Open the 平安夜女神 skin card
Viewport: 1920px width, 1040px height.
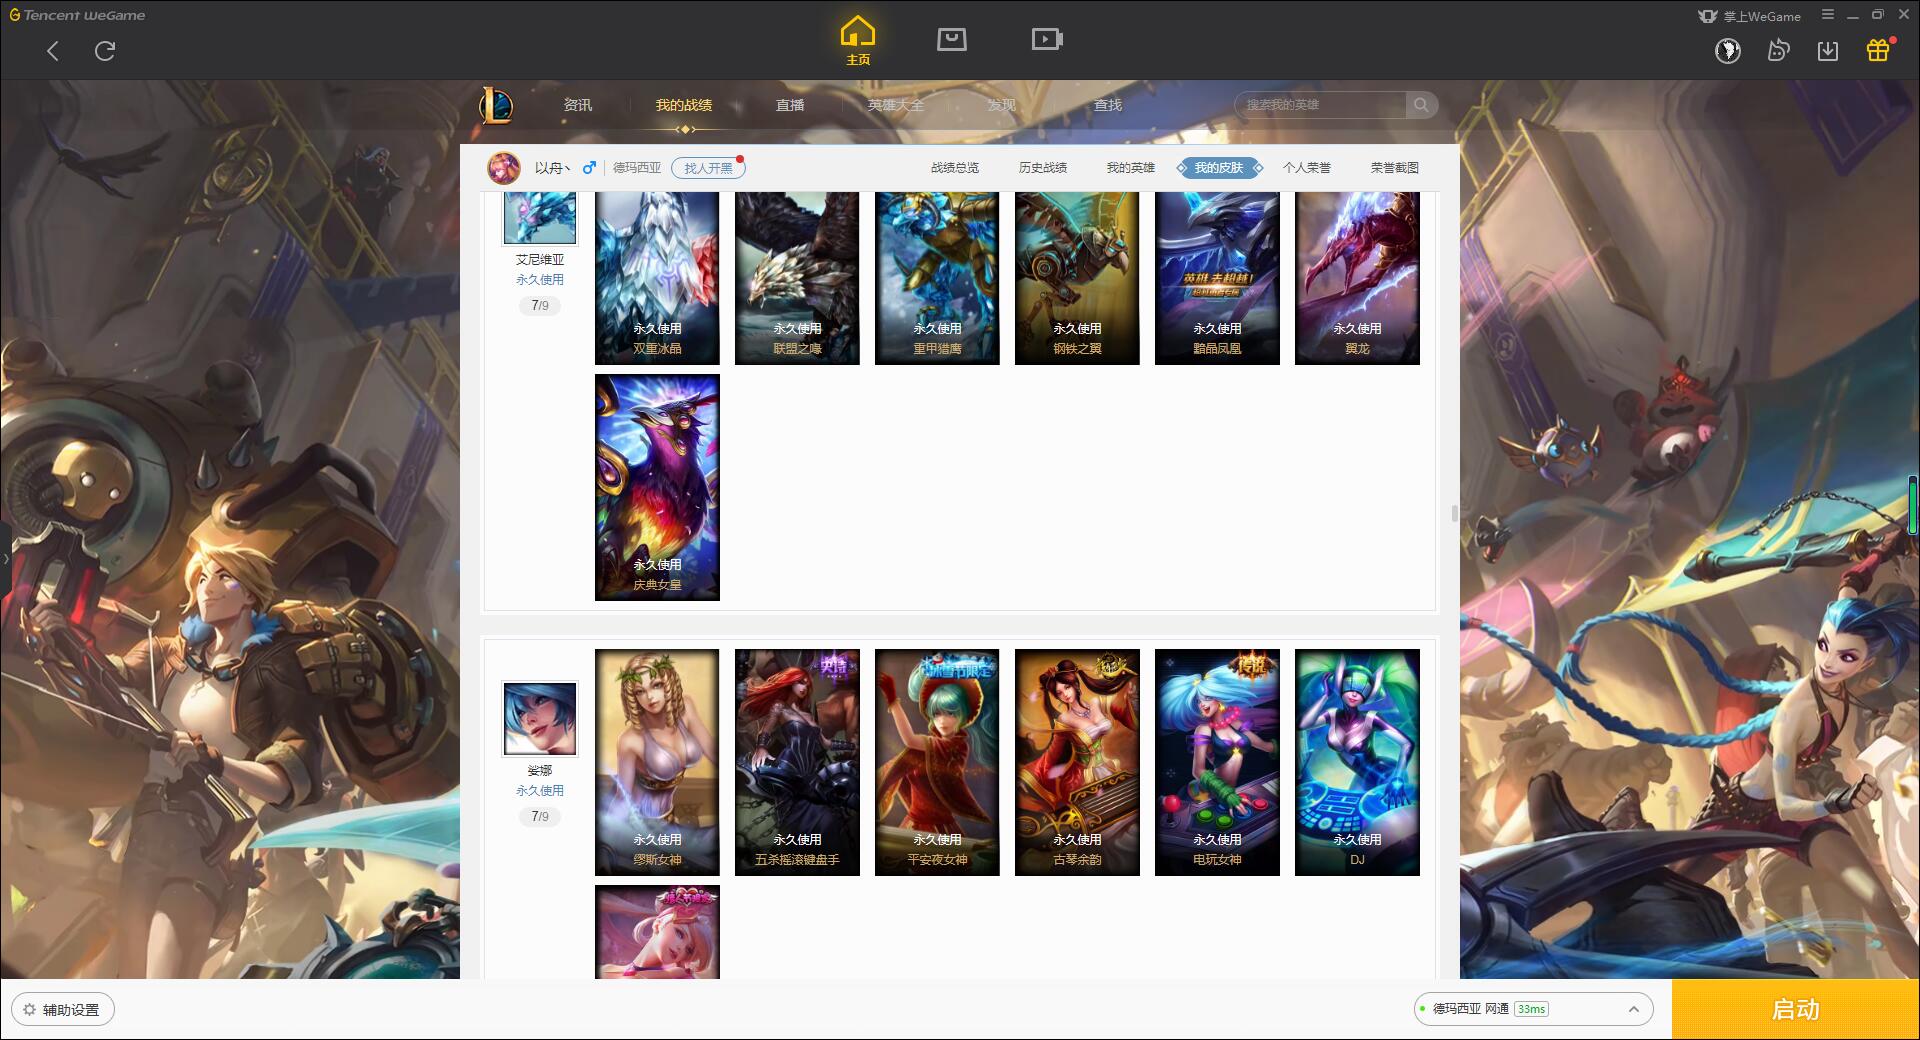click(x=937, y=763)
